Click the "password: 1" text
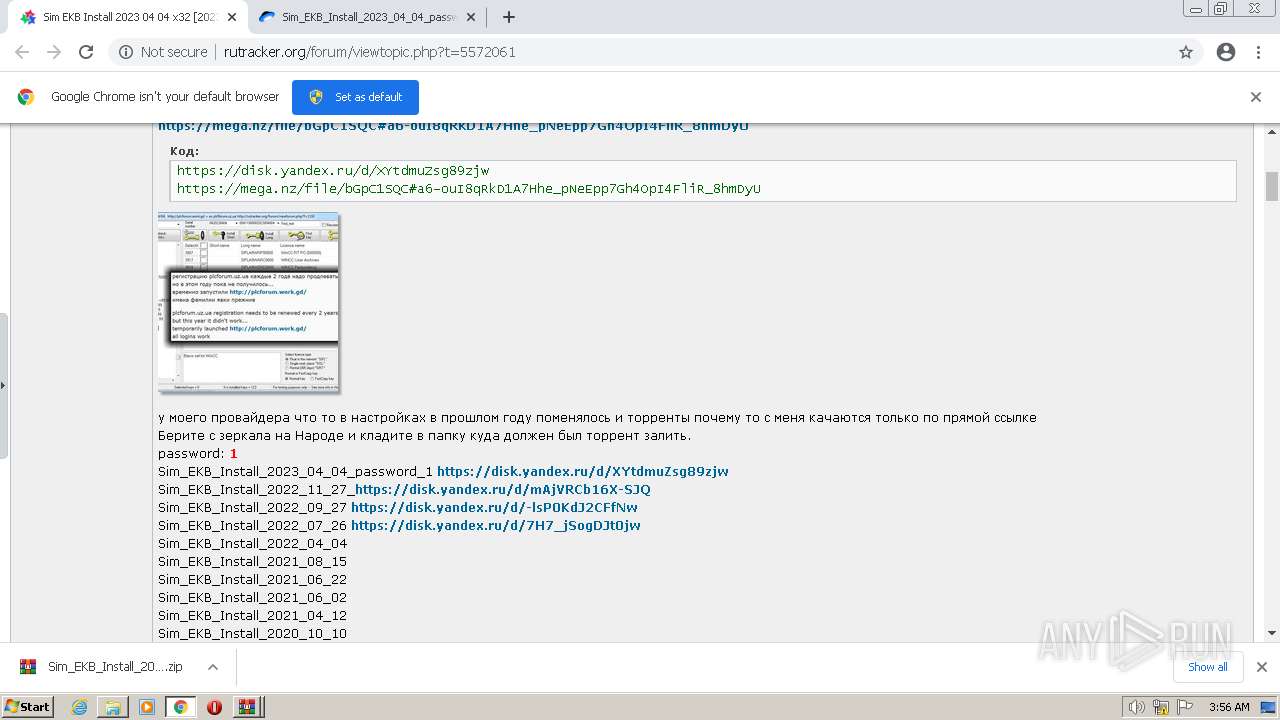The height and width of the screenshot is (720, 1280). (198, 453)
